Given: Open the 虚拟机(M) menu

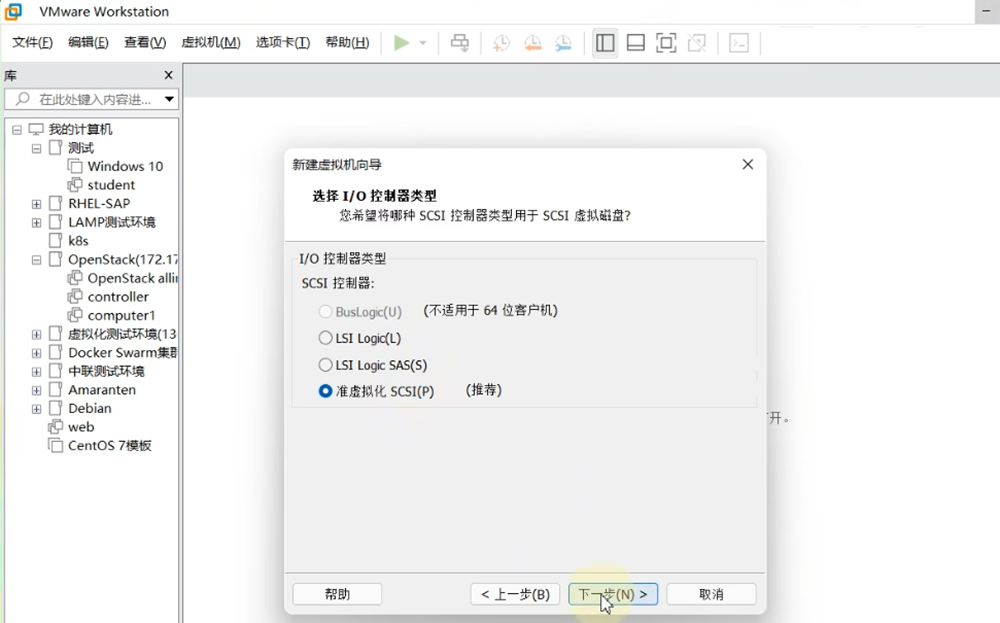Looking at the screenshot, I should click(x=210, y=42).
